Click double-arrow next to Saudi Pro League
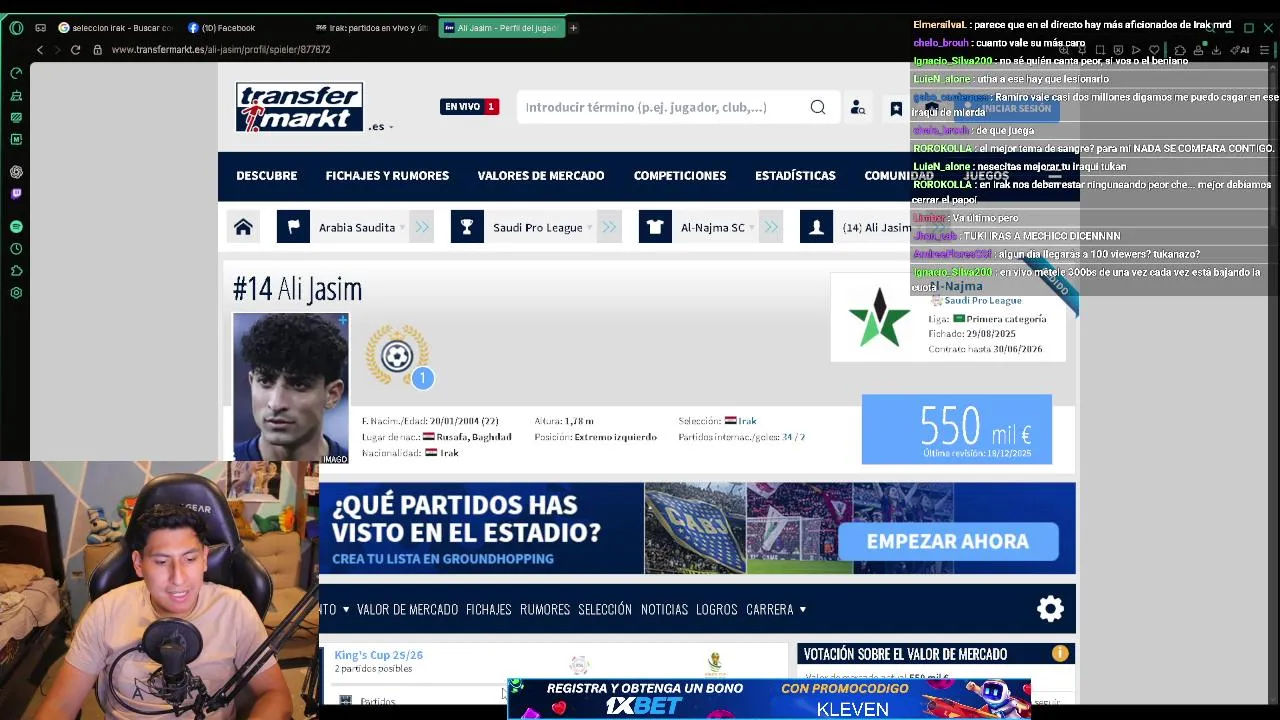The width and height of the screenshot is (1280, 720). pos(609,227)
